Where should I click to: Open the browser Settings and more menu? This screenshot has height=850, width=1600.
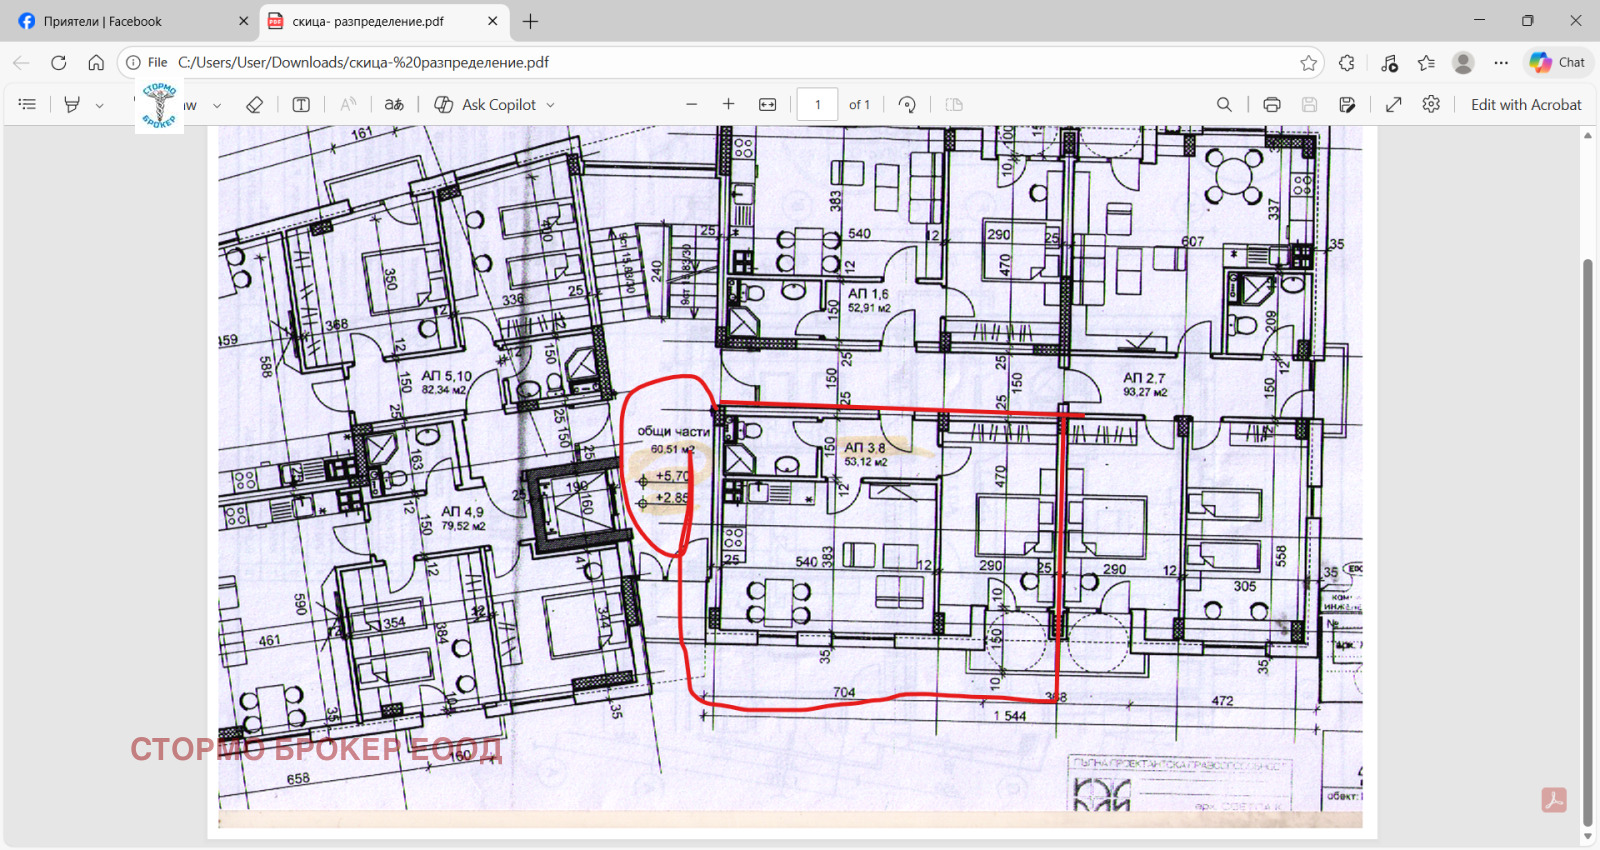pos(1501,62)
